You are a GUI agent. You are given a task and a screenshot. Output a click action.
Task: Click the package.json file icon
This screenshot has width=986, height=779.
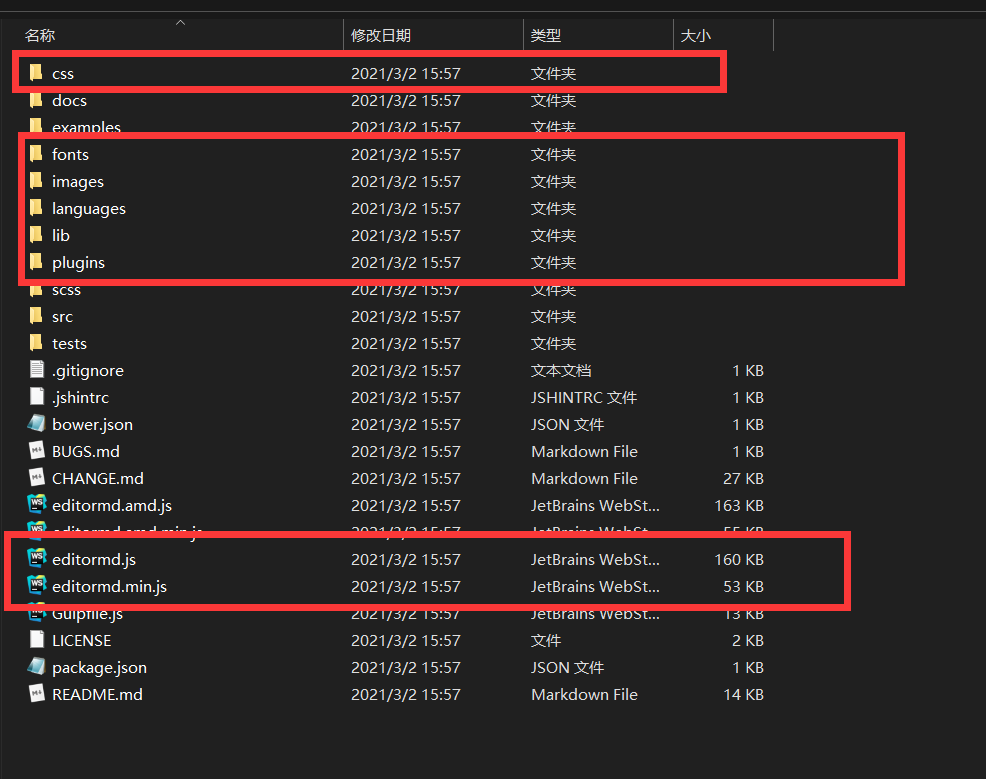(36, 666)
